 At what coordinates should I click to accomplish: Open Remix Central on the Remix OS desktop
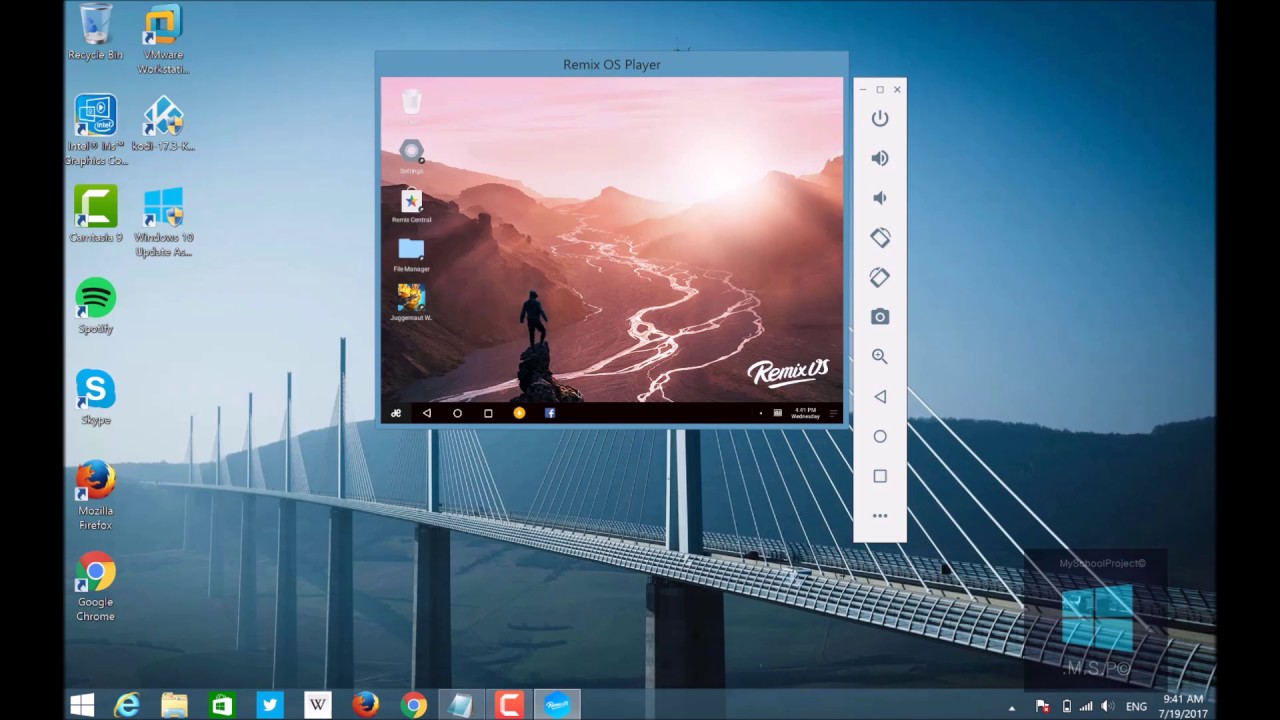[411, 207]
